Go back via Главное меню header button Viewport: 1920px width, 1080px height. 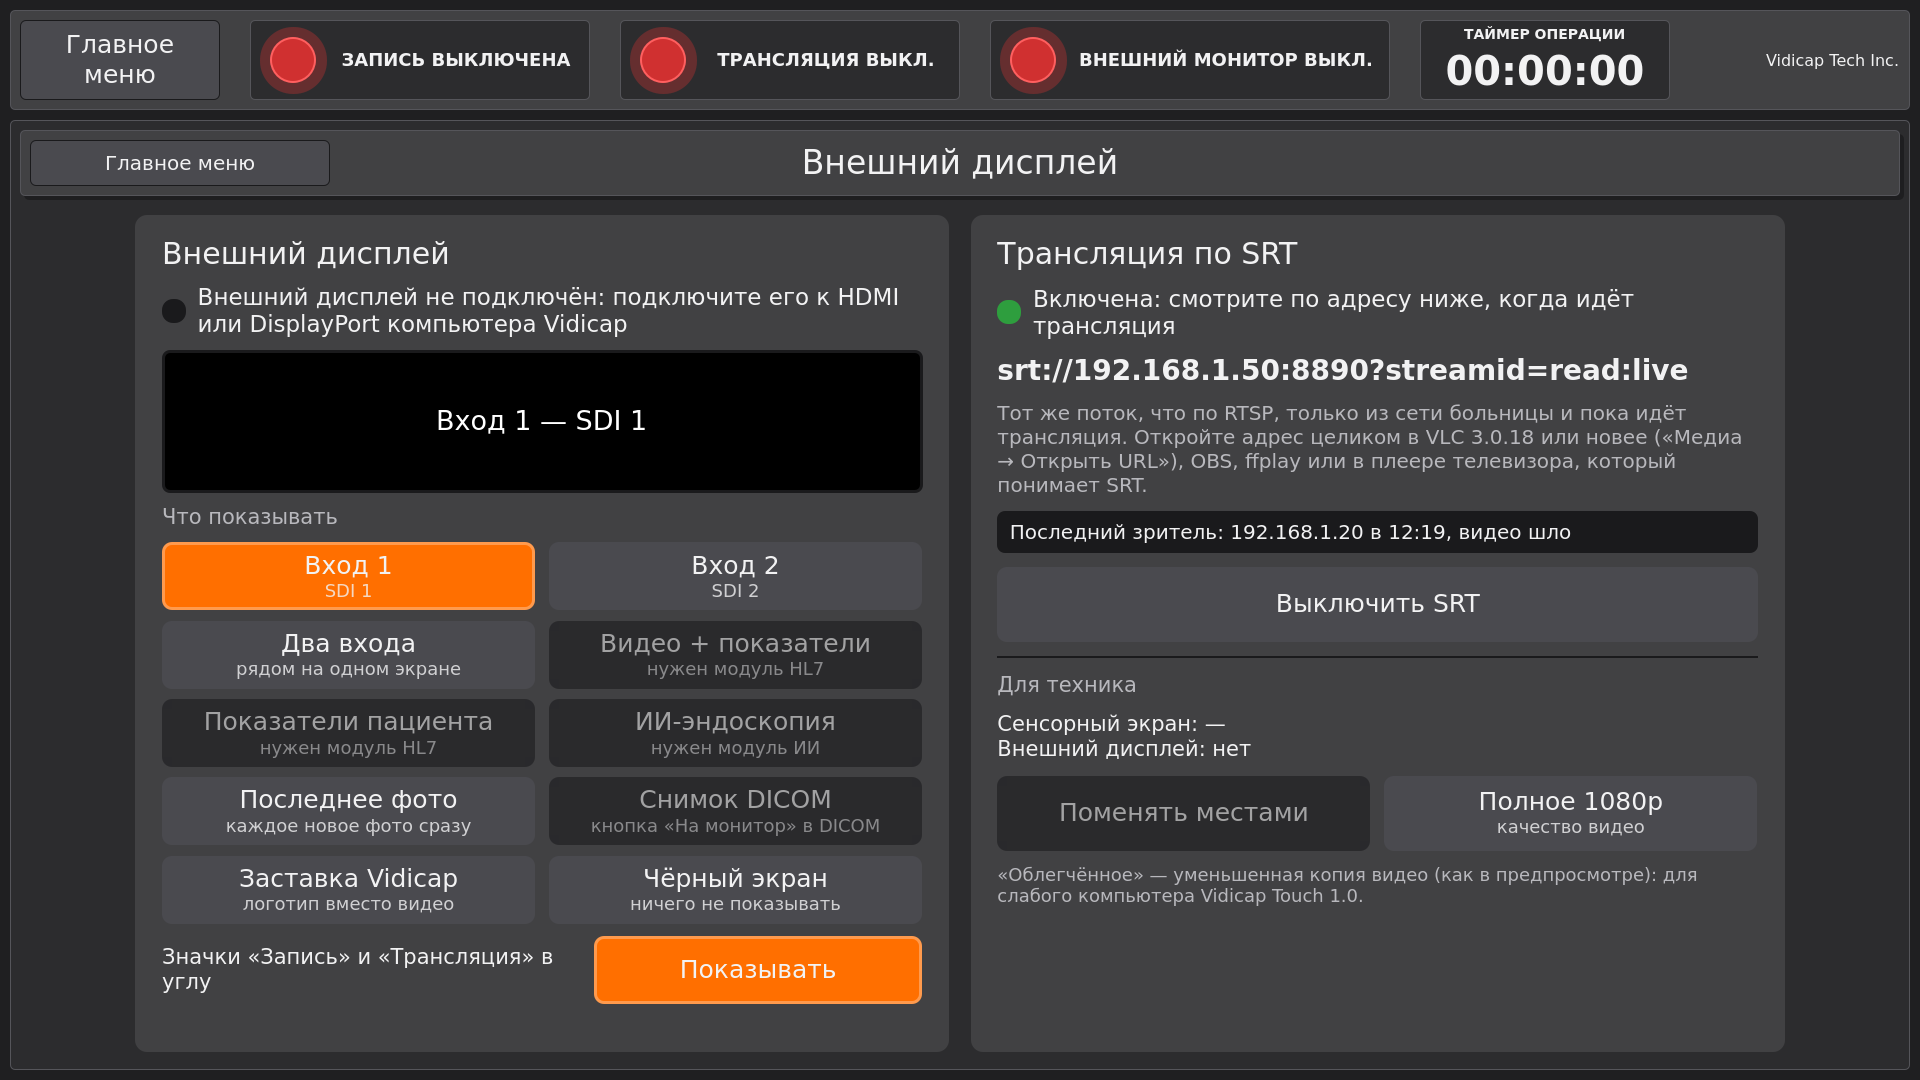coord(180,163)
